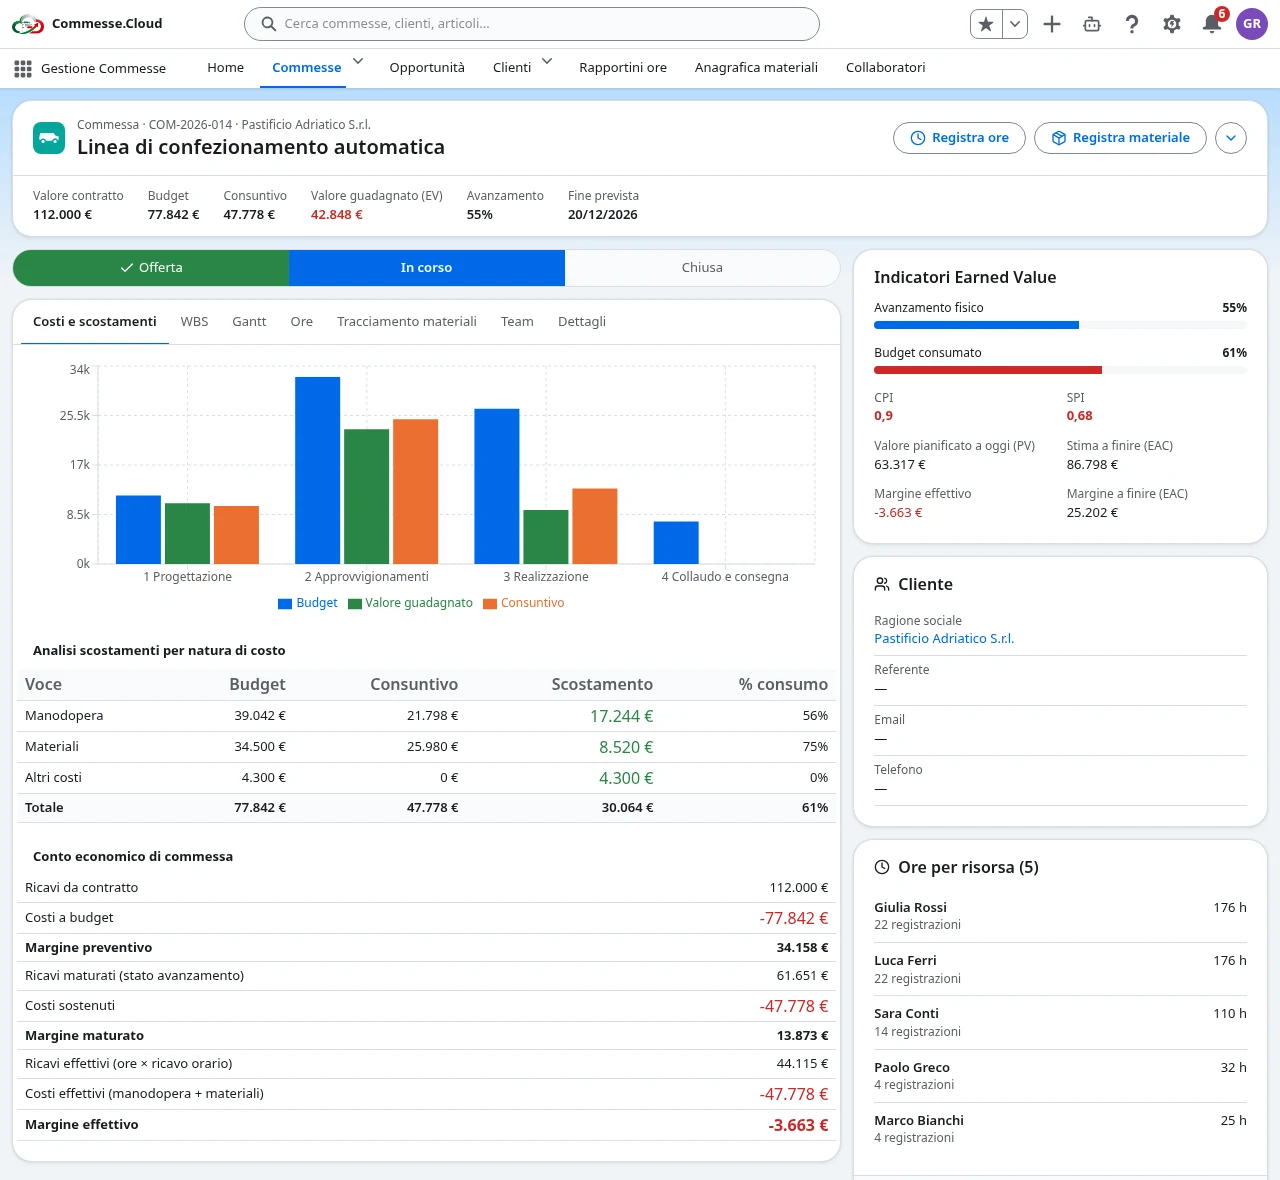Select the In corso stage
Viewport: 1280px width, 1180px height.
[x=427, y=268]
